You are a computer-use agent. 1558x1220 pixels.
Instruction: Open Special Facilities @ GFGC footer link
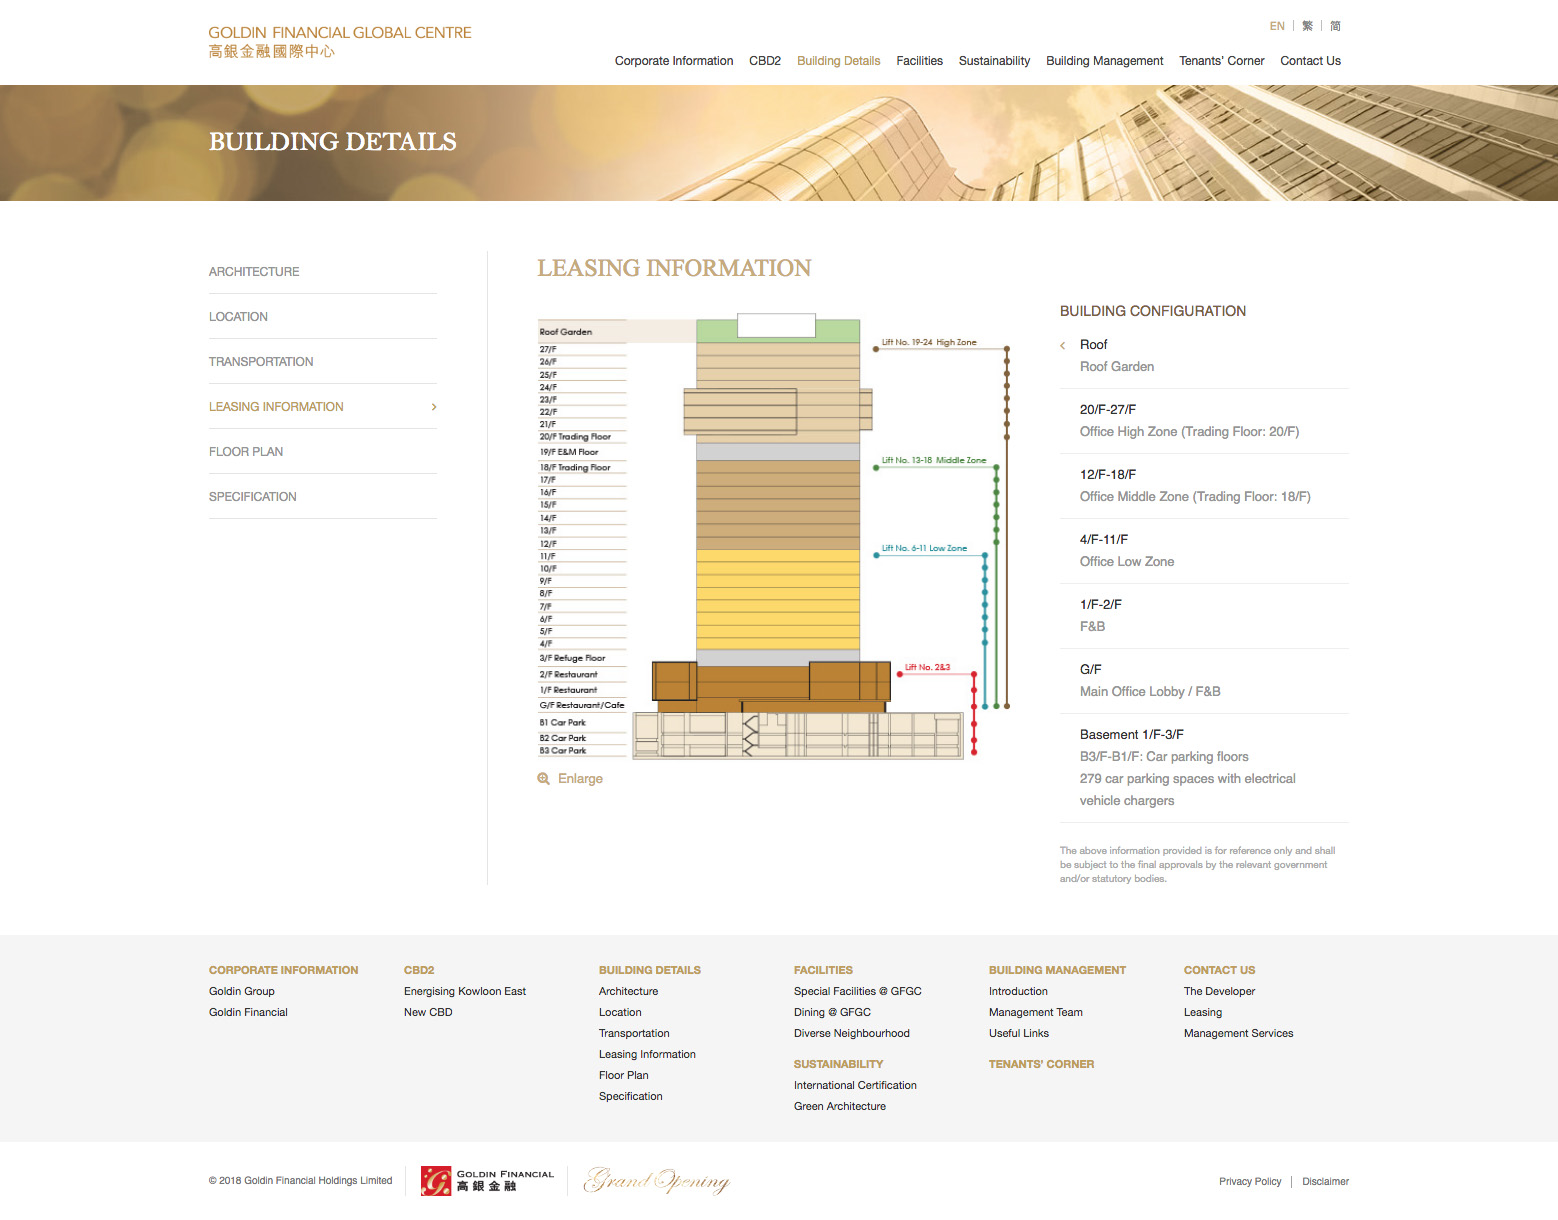858,992
